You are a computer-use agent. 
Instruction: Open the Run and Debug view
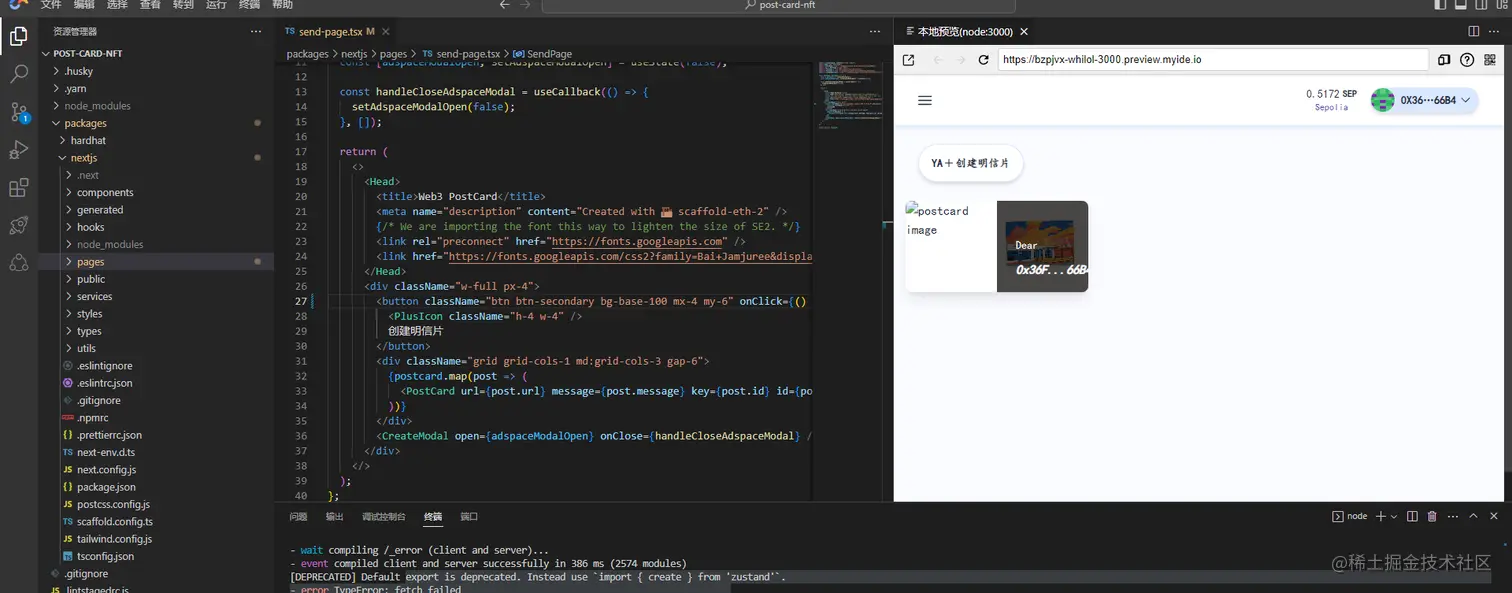pos(18,150)
